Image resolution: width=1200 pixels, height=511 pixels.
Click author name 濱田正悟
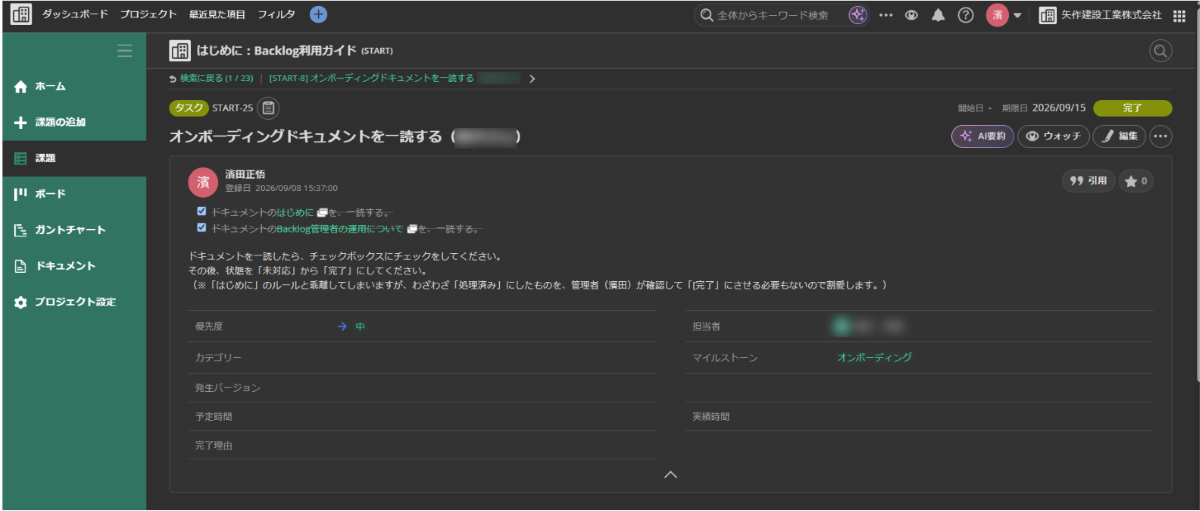pyautogui.click(x=245, y=174)
